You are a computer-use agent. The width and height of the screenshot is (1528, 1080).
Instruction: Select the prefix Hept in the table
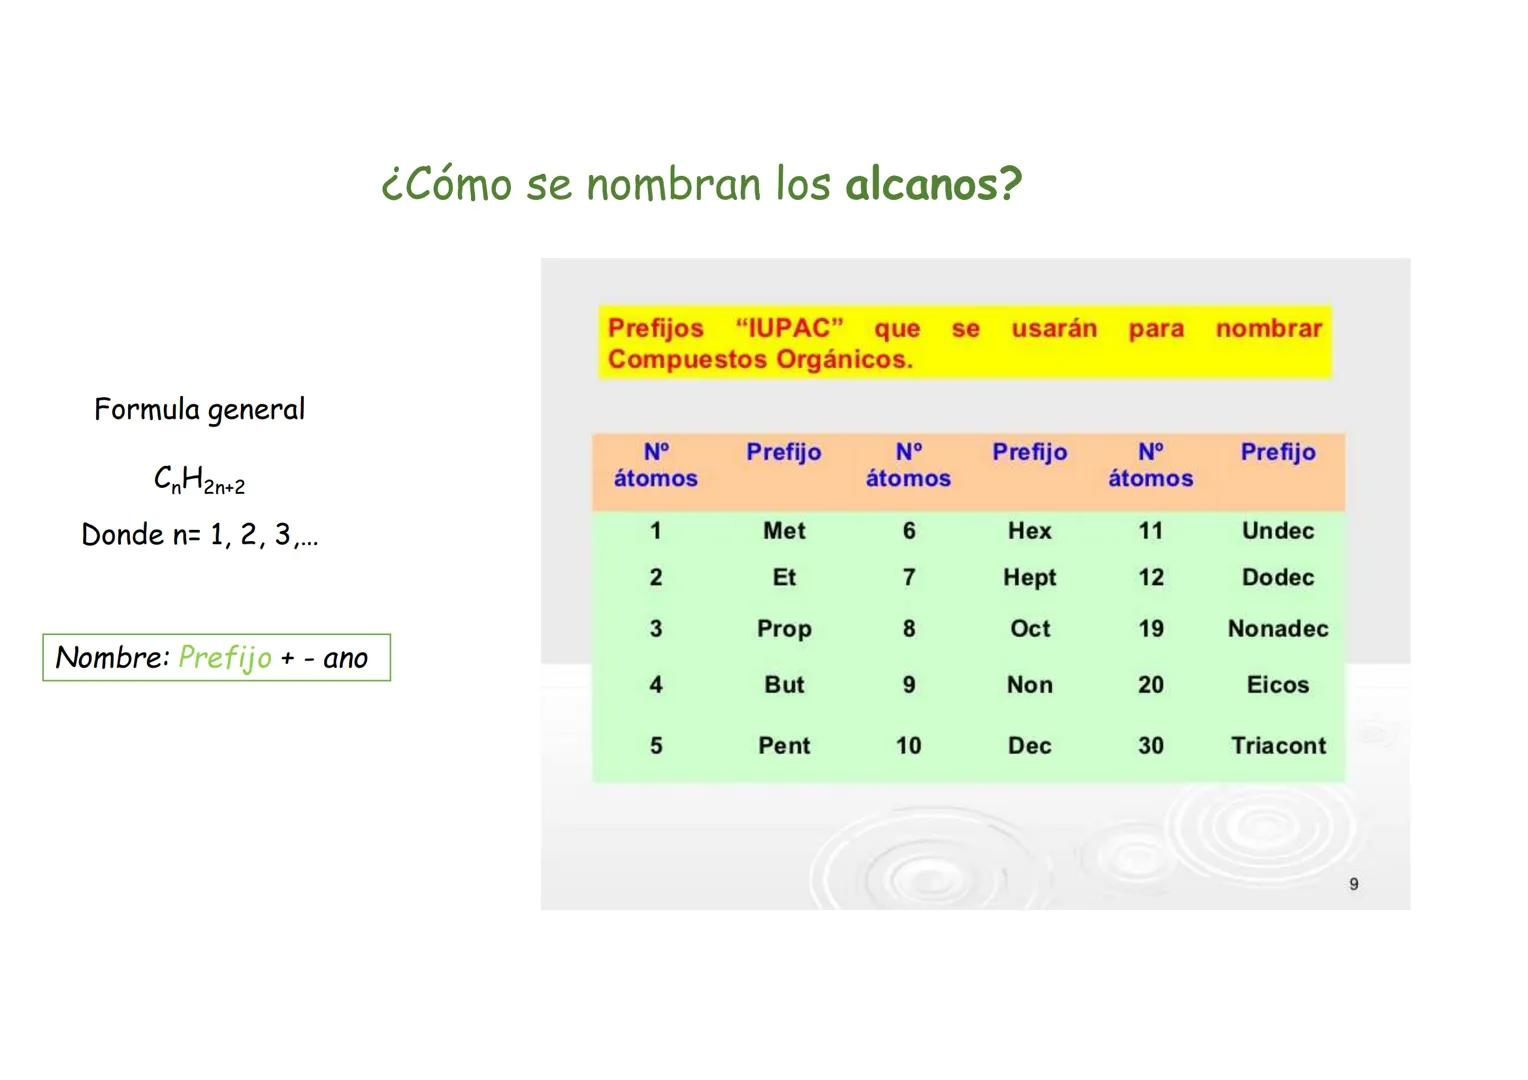pos(1029,577)
